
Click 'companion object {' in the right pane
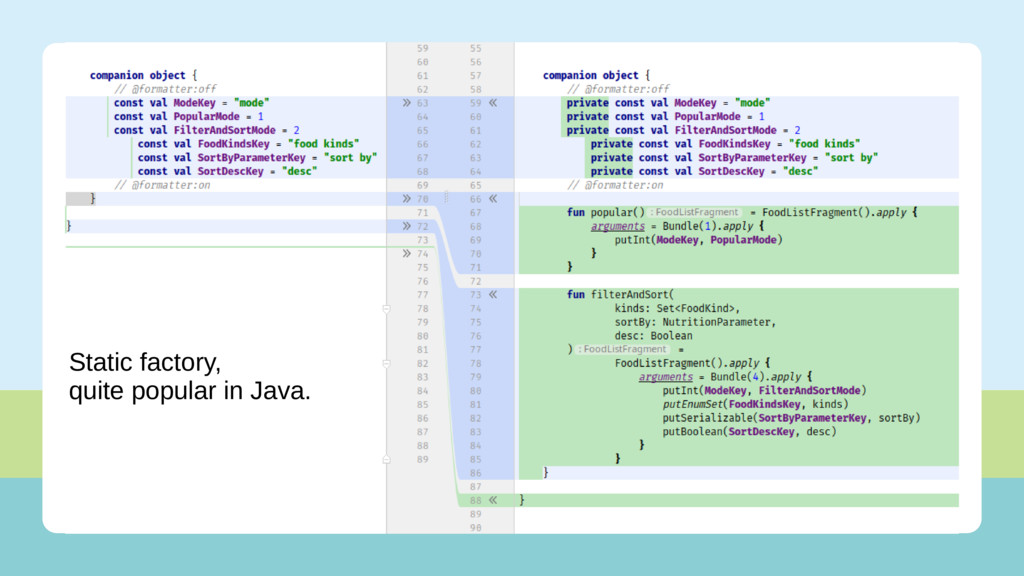(x=596, y=75)
